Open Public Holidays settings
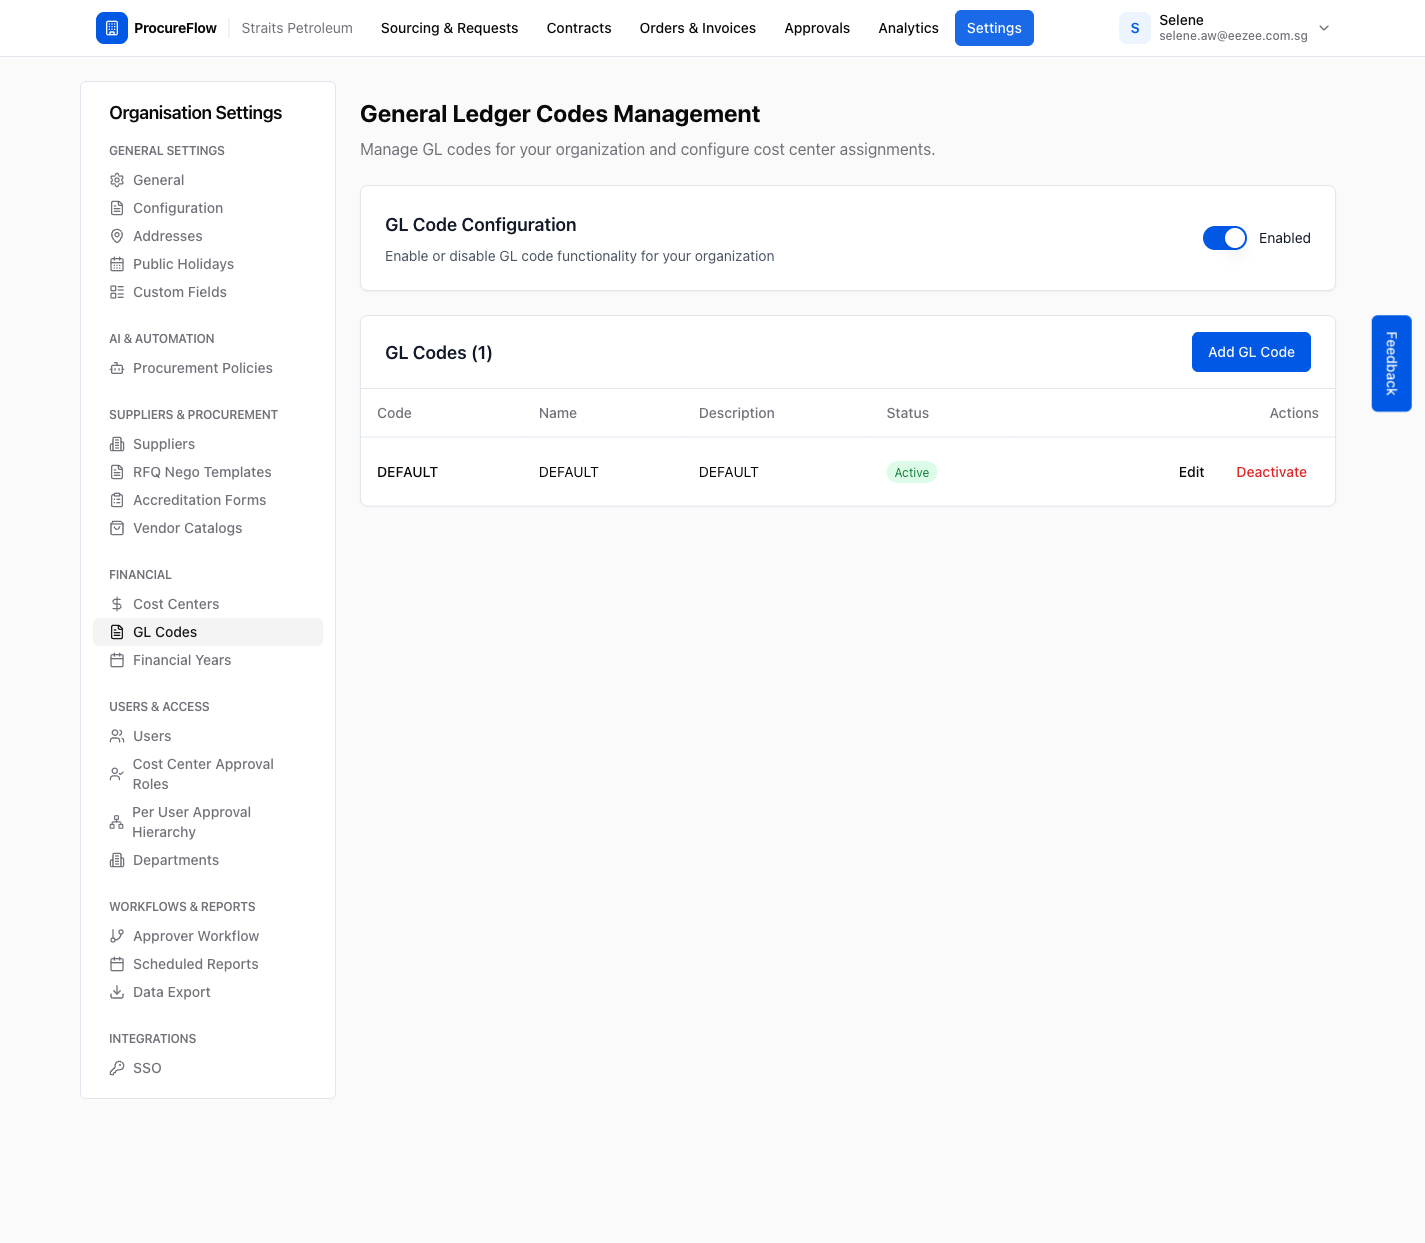 pos(208,264)
